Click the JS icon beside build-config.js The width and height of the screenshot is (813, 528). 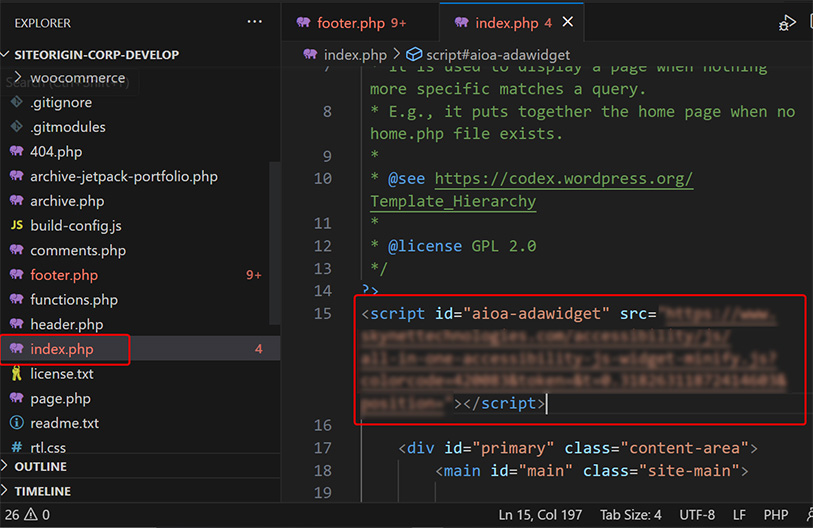tap(17, 225)
